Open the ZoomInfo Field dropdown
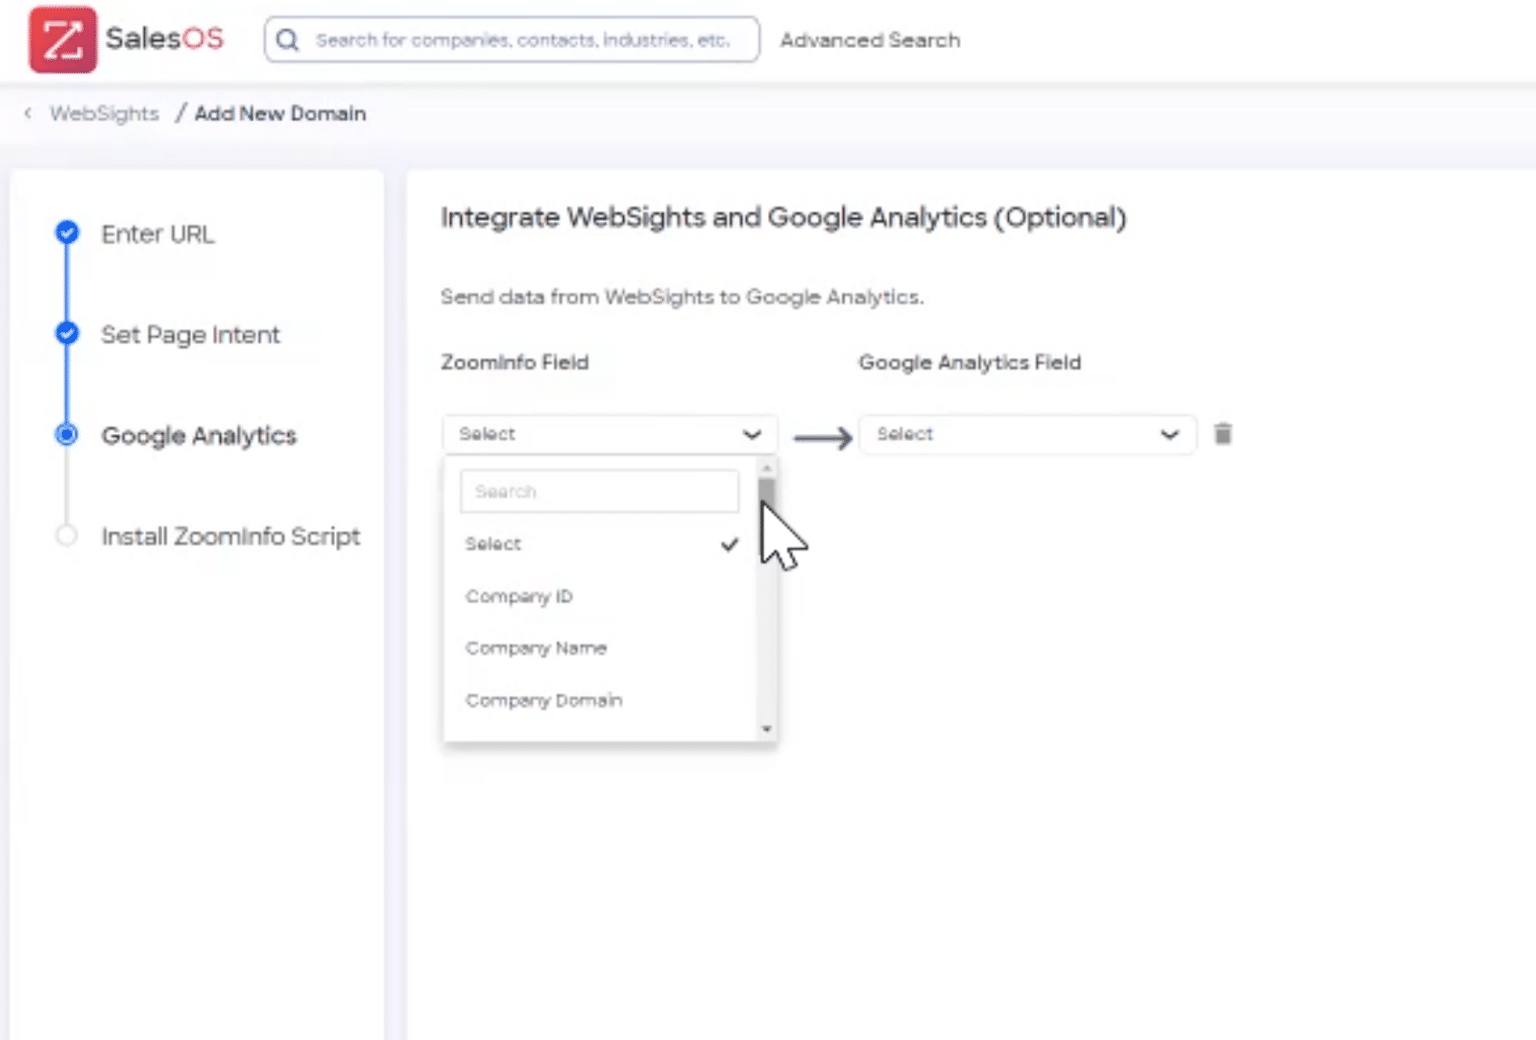 click(x=609, y=434)
